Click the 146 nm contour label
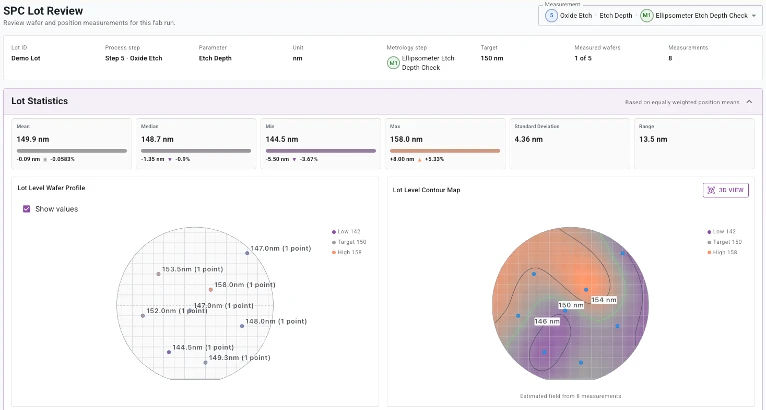766x410 pixels. point(547,322)
